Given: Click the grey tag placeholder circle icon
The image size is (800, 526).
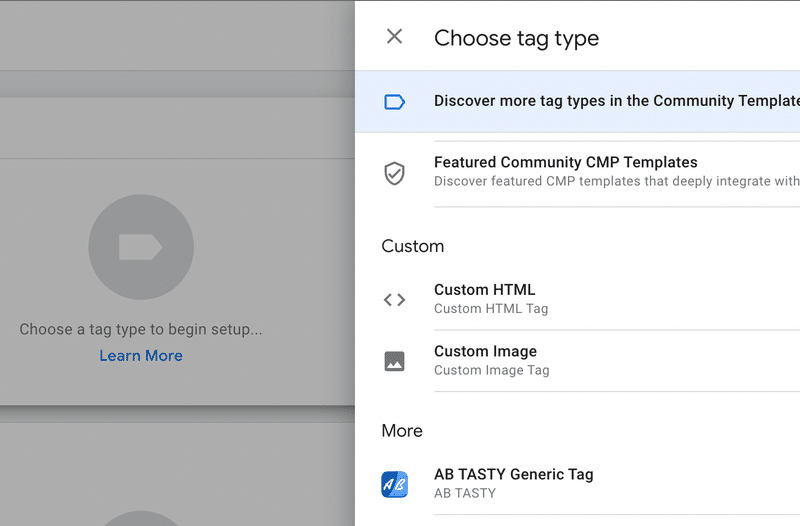Looking at the screenshot, I should [x=141, y=247].
